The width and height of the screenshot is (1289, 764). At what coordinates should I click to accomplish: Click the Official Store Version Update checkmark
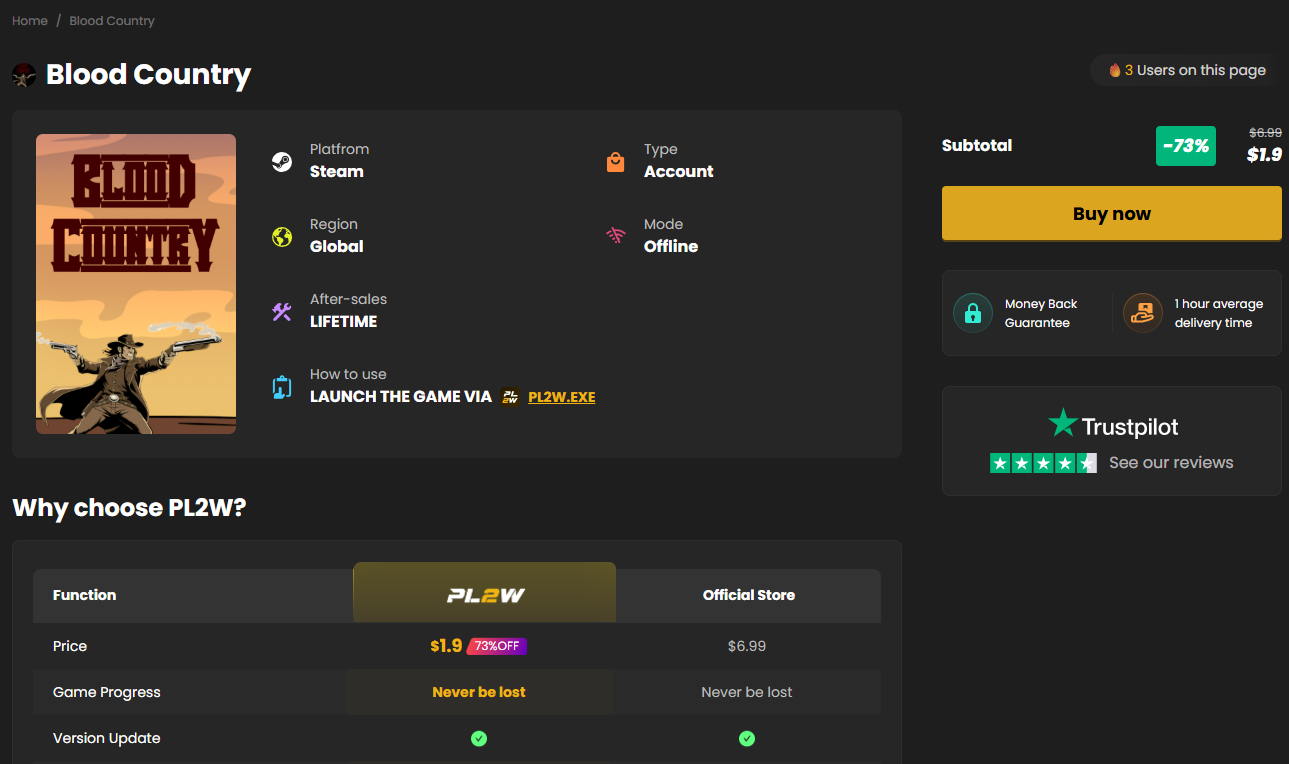pyautogui.click(x=747, y=738)
